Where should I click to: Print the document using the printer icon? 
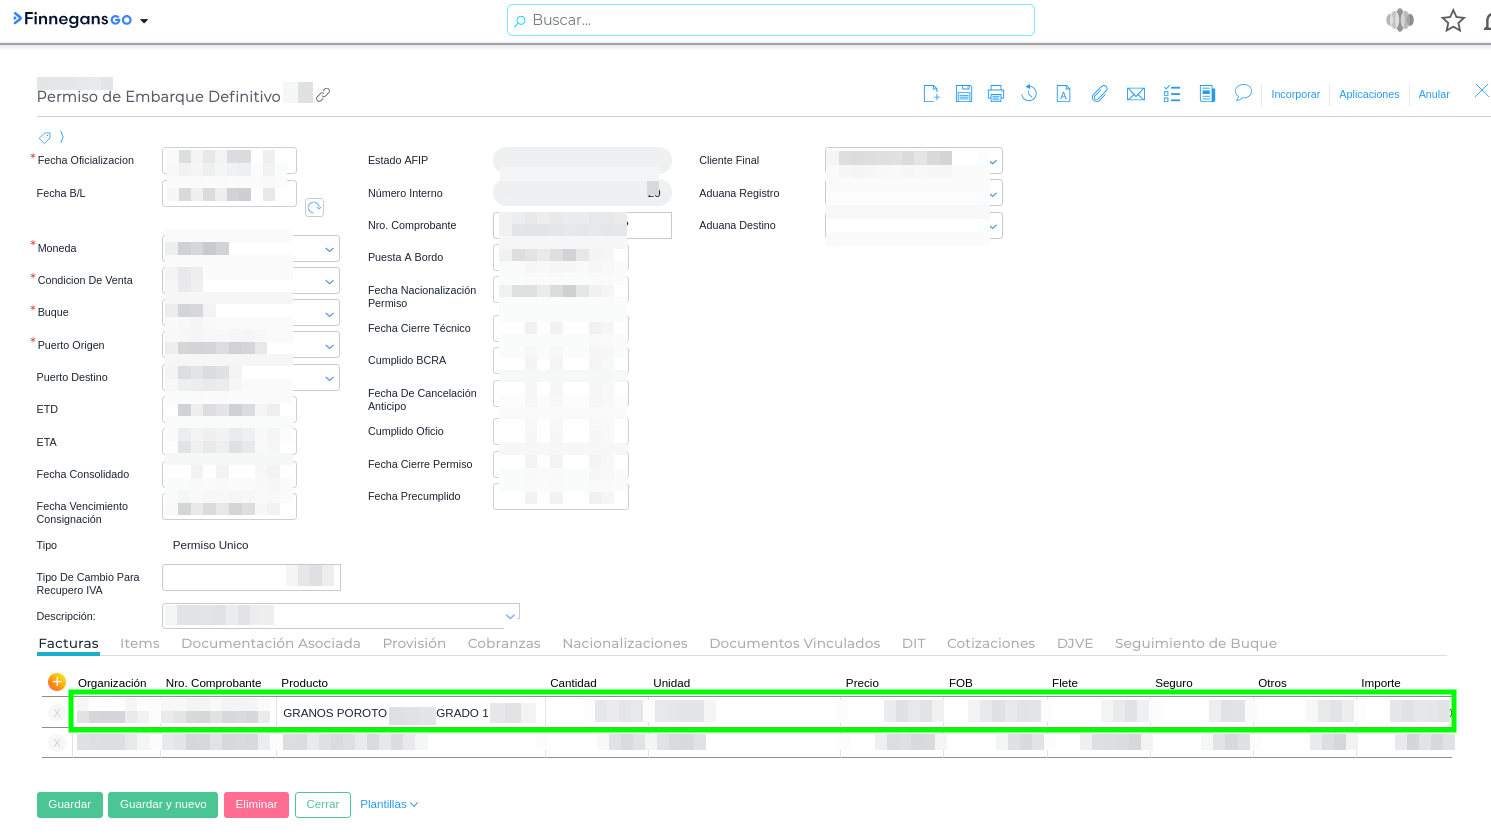coord(995,94)
